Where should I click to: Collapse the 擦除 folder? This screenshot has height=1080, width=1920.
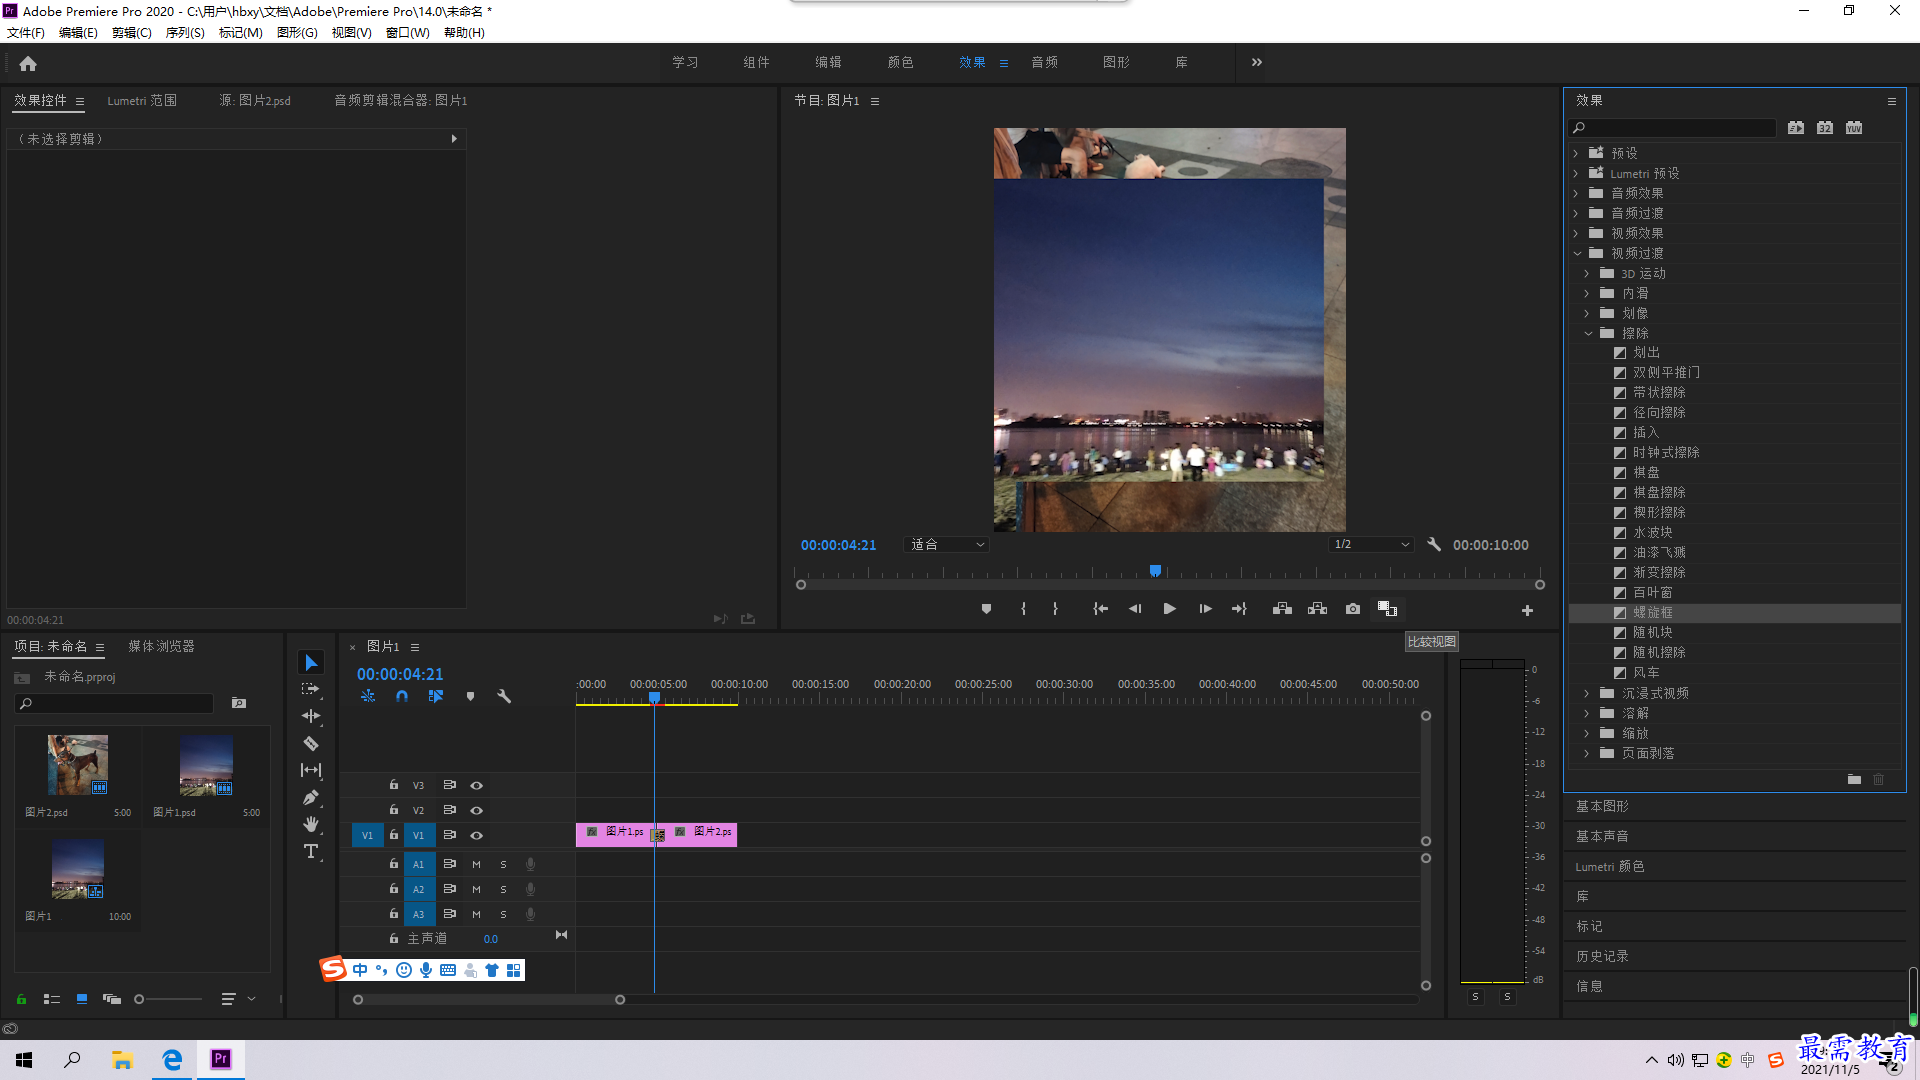coord(1588,333)
